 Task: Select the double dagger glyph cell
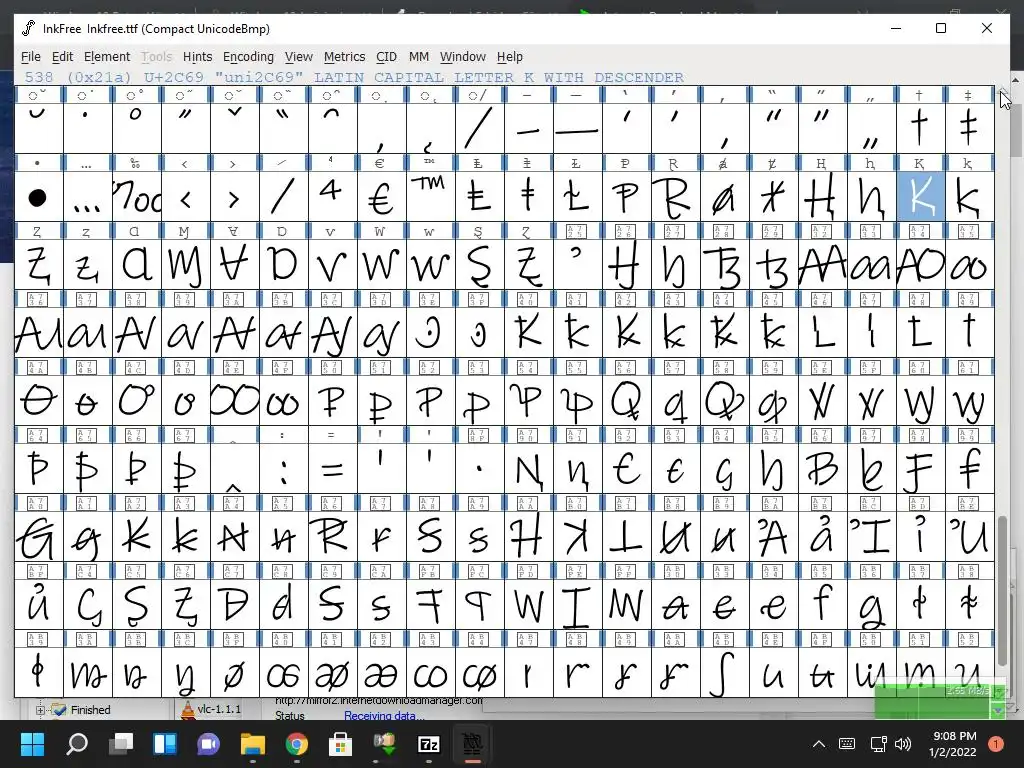(969, 128)
